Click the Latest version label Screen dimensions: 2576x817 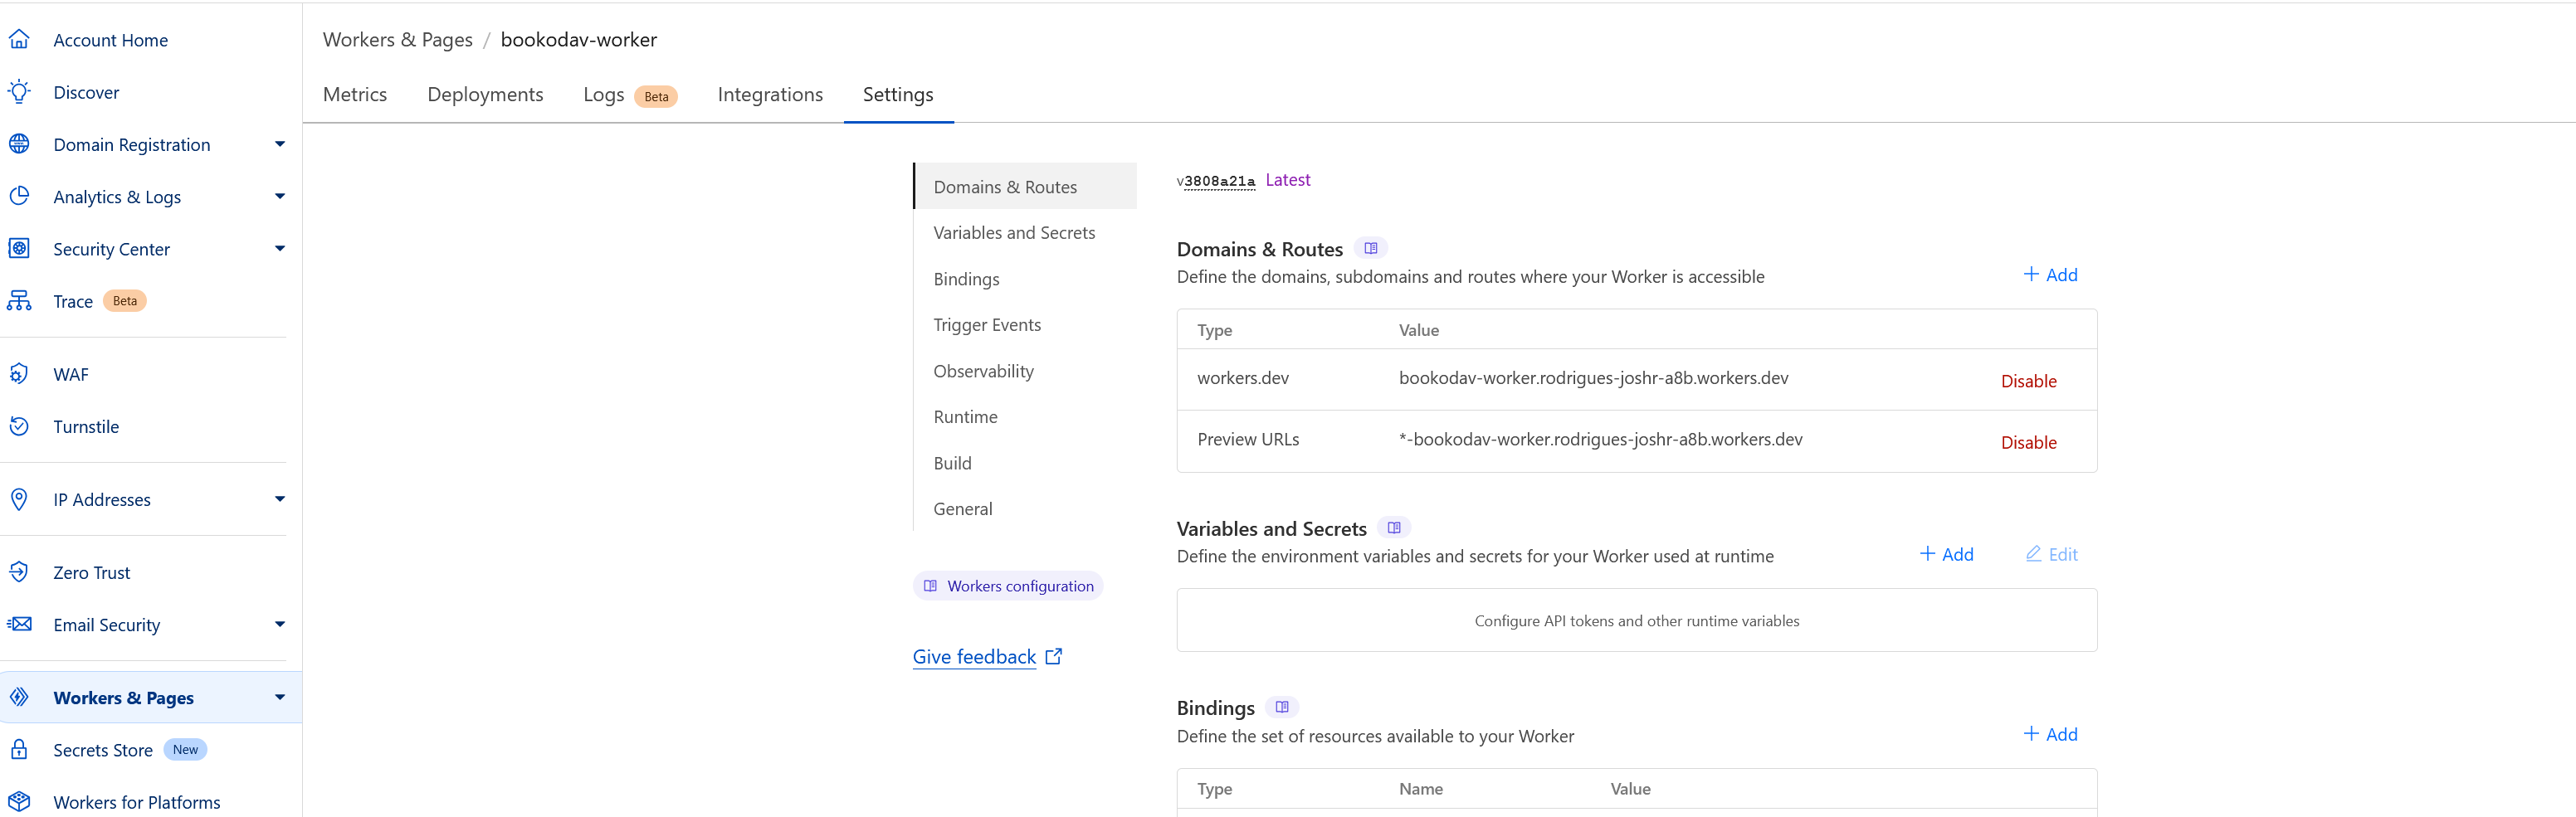coord(1288,180)
